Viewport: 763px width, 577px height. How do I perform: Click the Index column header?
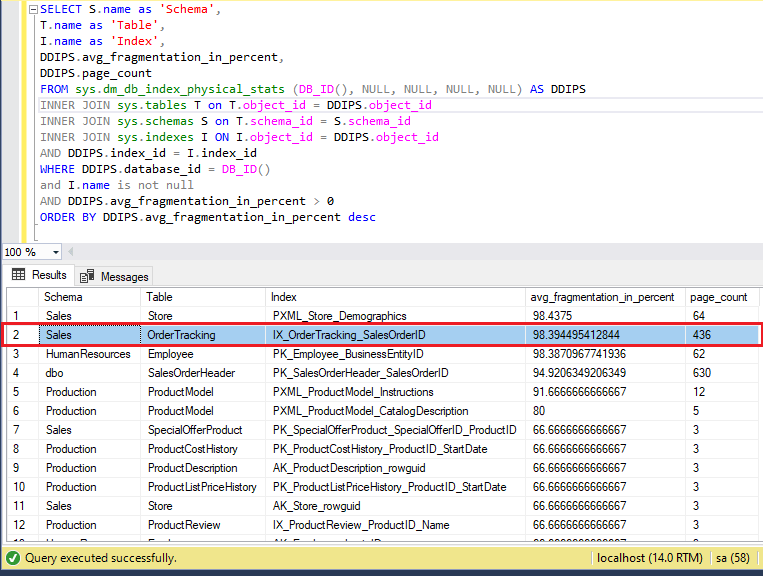point(396,297)
